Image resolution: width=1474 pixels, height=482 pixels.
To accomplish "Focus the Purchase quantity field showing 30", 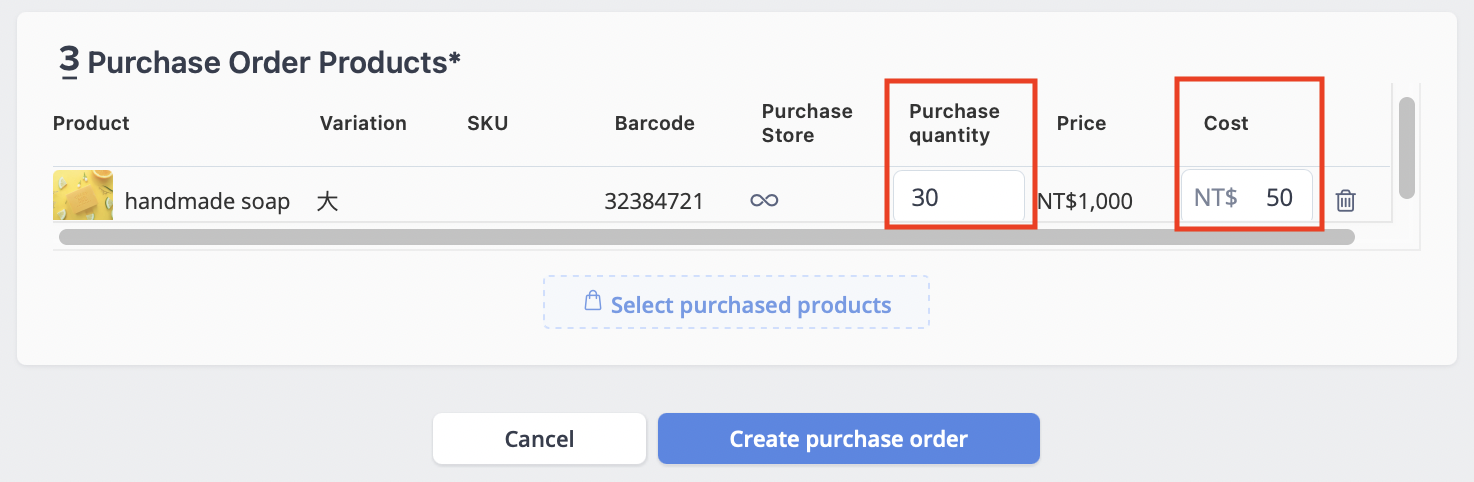I will click(x=959, y=197).
